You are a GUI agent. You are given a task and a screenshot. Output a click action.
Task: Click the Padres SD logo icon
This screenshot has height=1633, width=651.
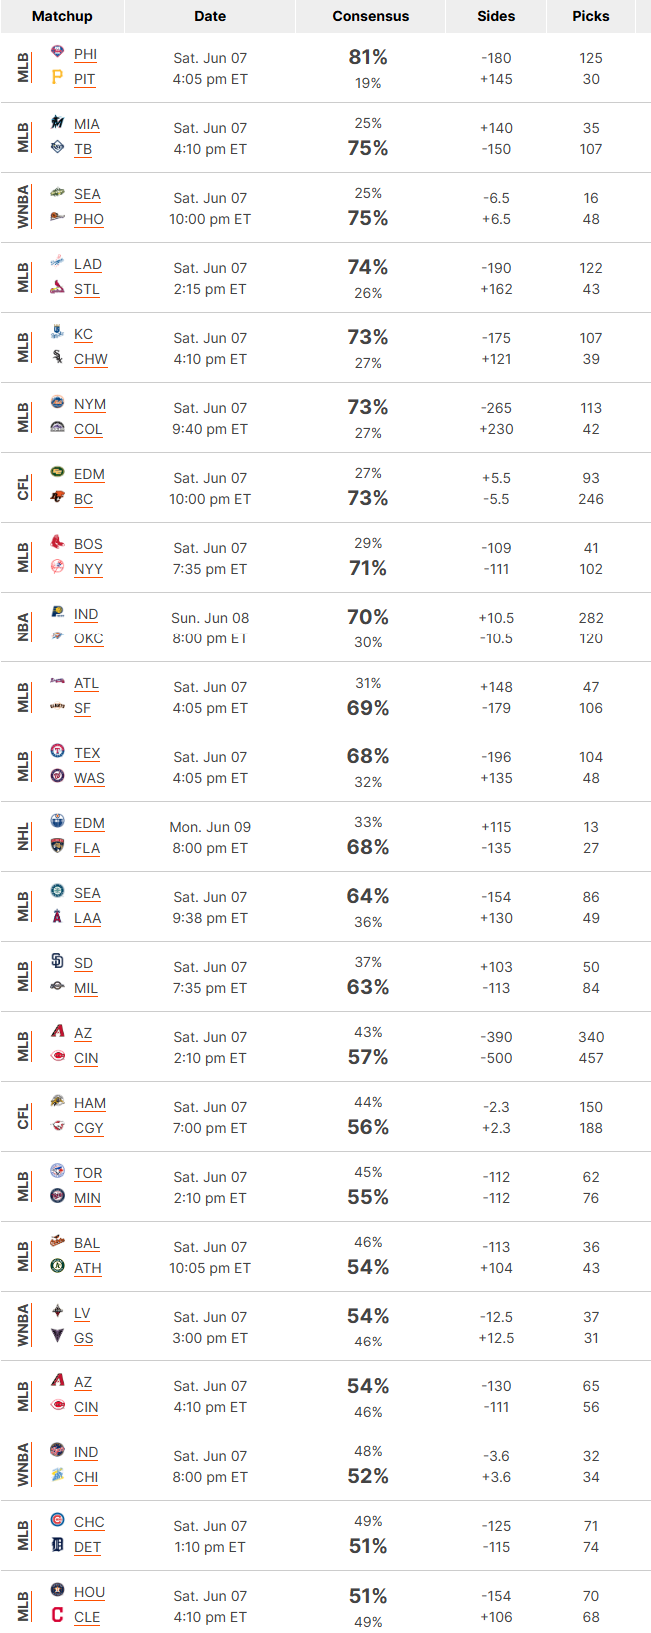click(57, 961)
